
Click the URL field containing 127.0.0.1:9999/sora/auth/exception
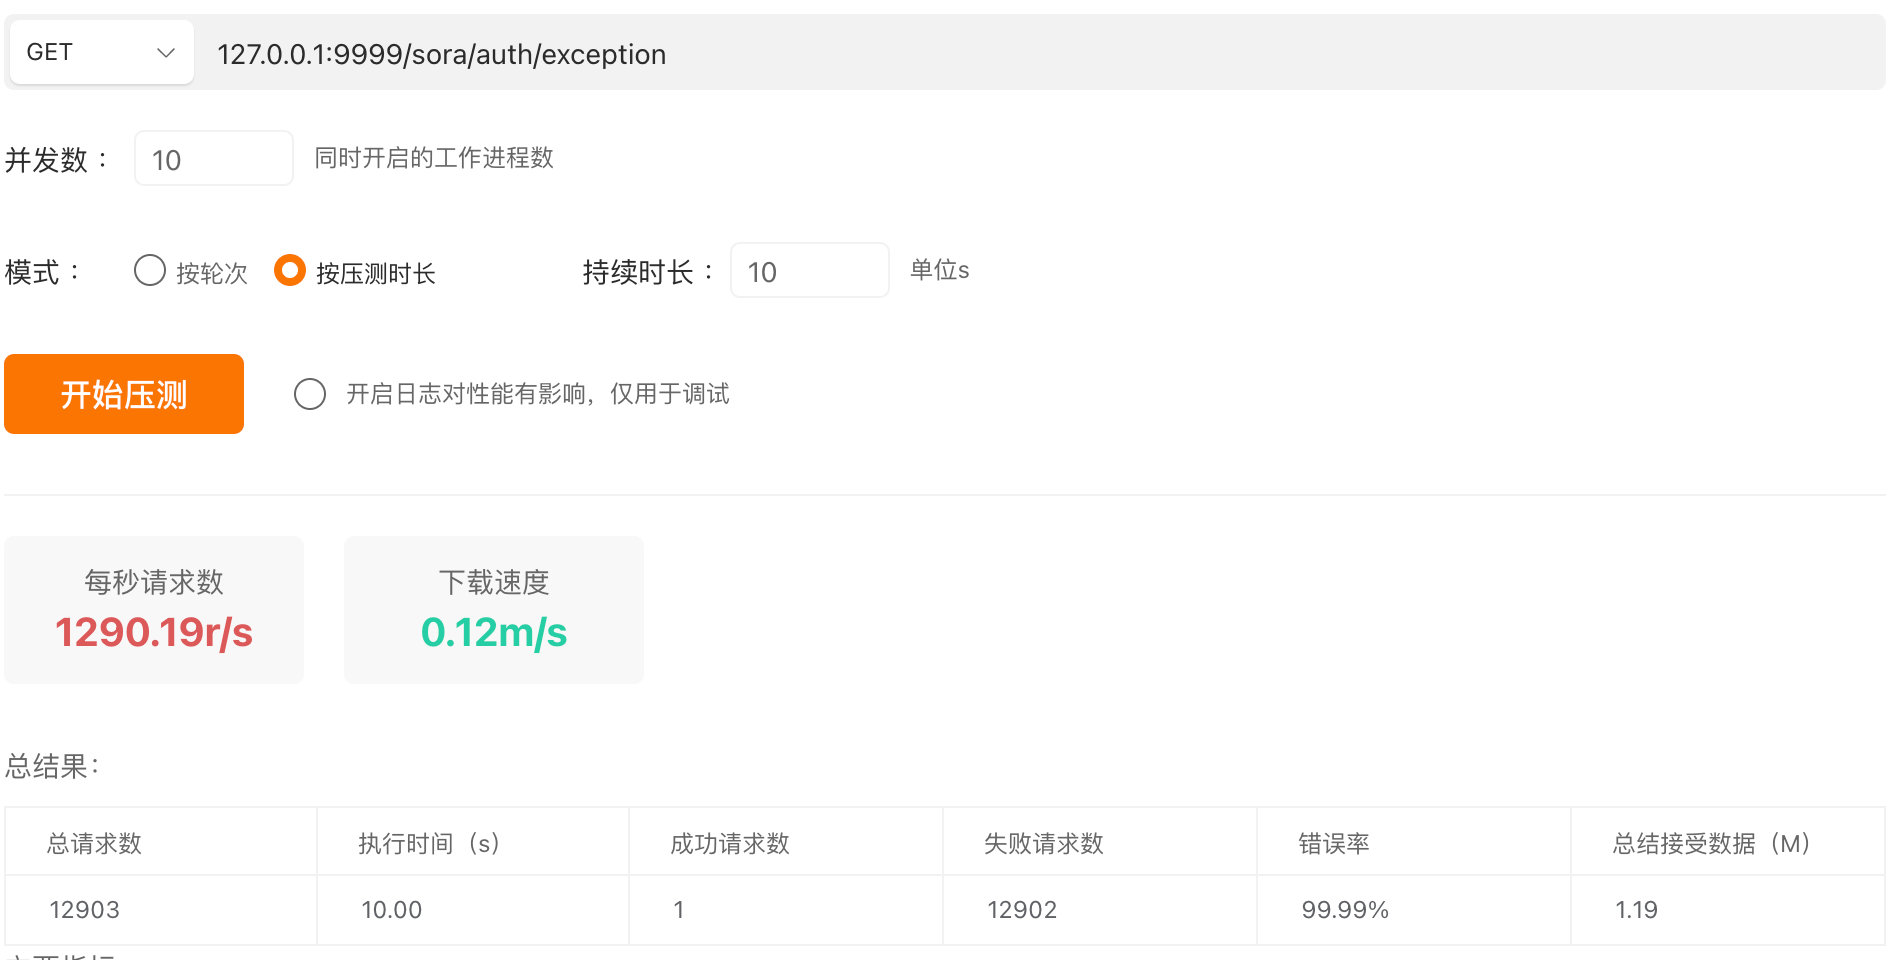pyautogui.click(x=1040, y=54)
